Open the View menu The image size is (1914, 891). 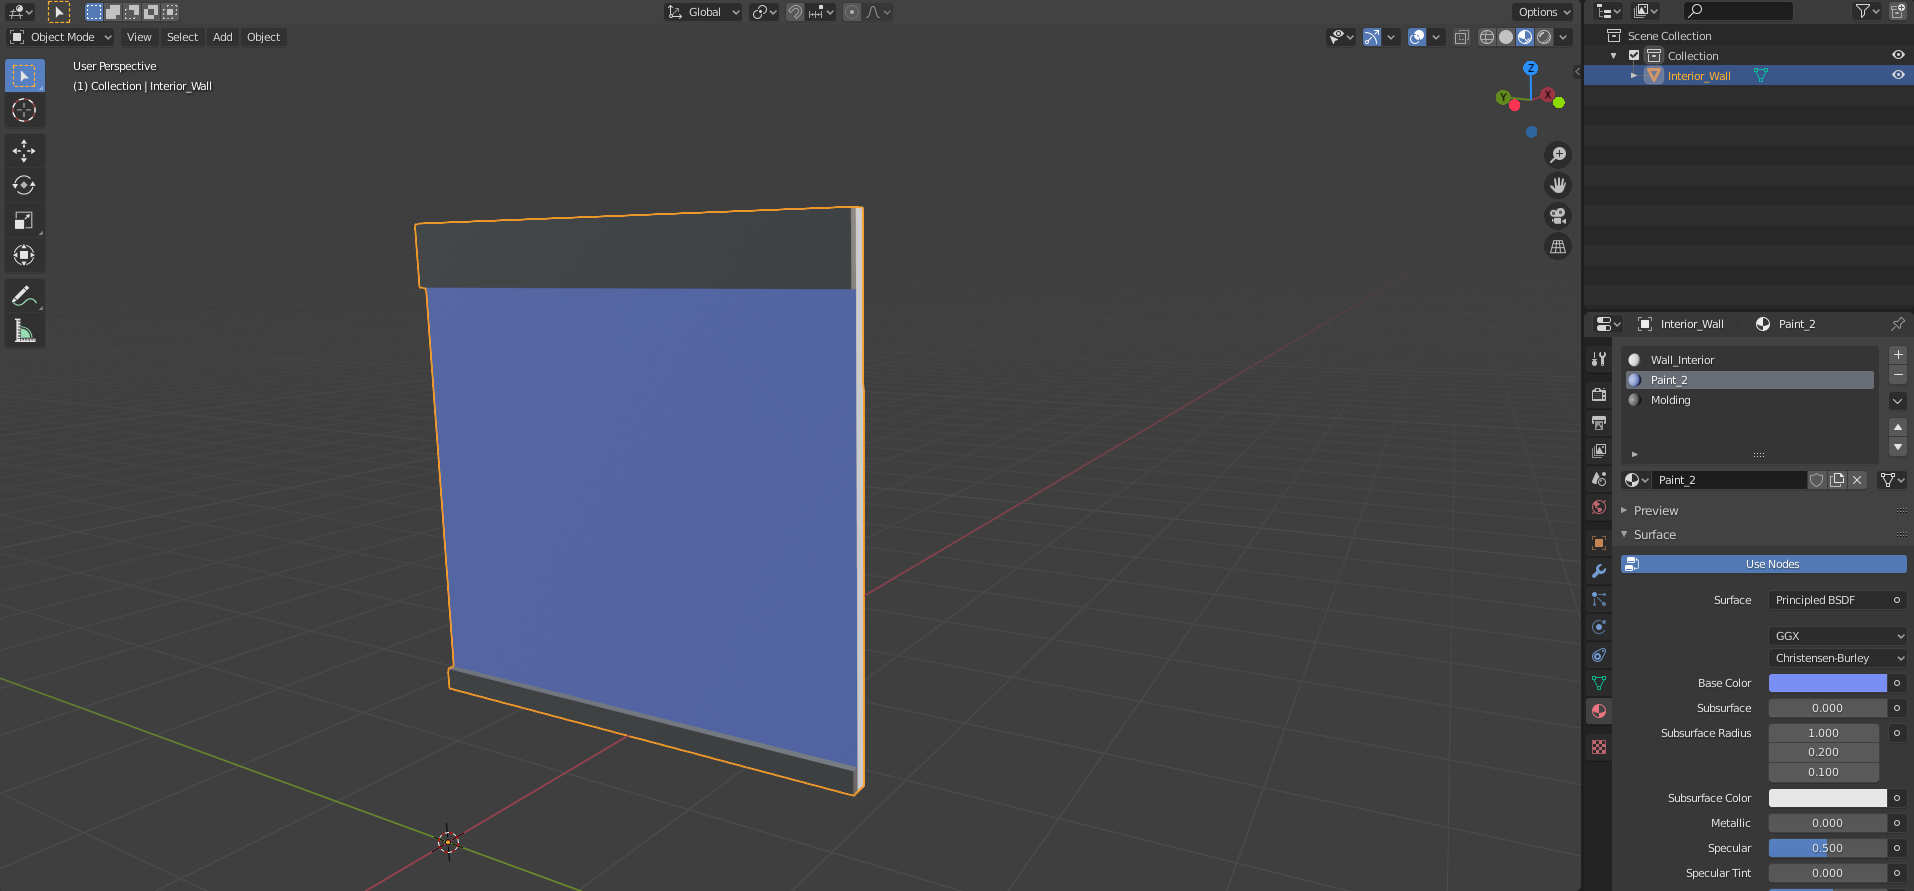(139, 37)
